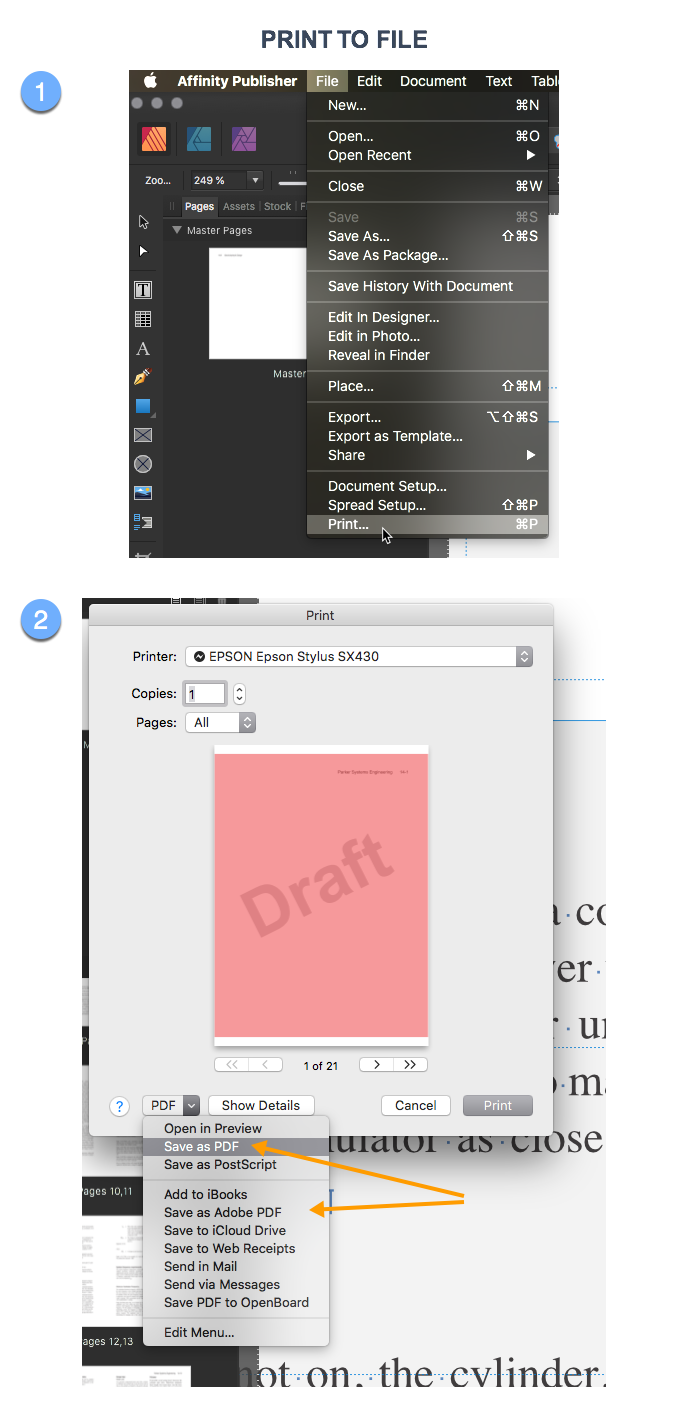
Task: Go to last page in print preview
Action: click(410, 1065)
